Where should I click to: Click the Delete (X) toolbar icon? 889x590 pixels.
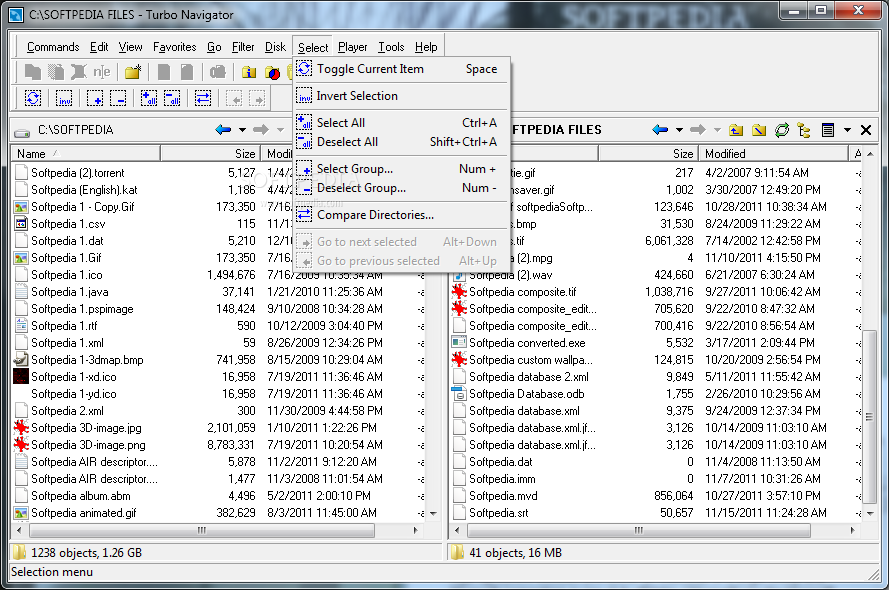pyautogui.click(x=78, y=72)
